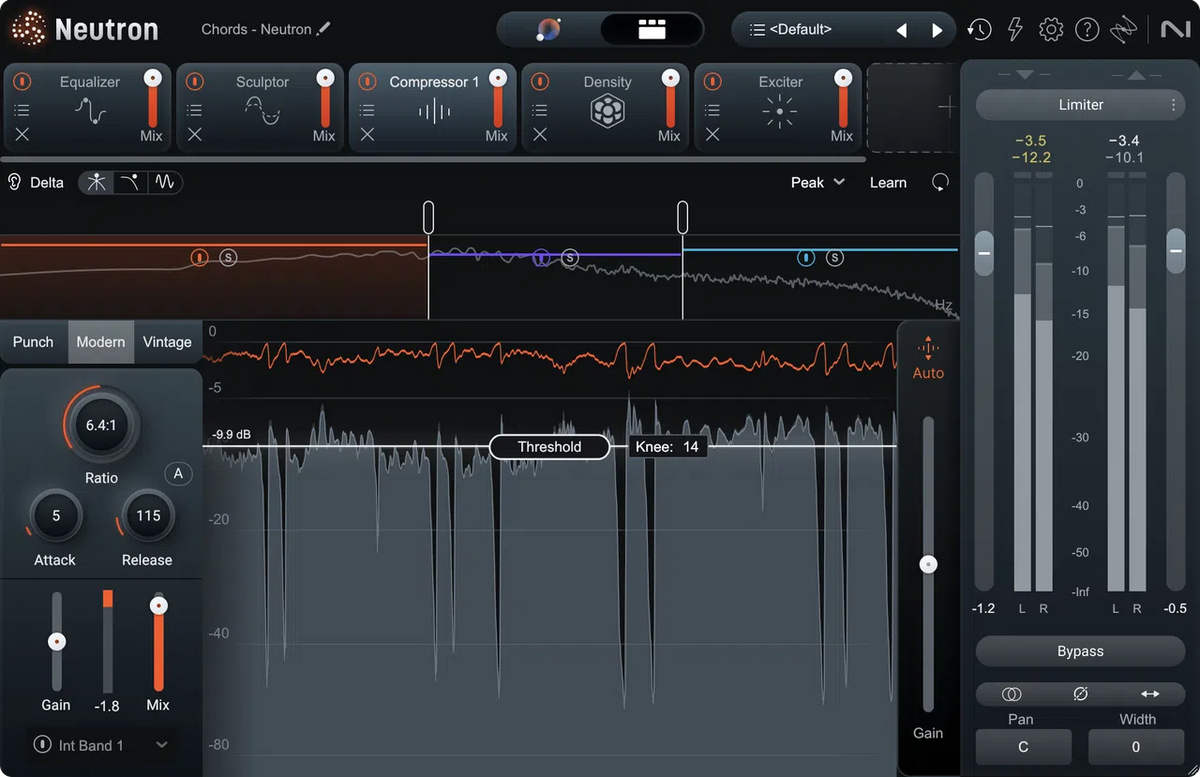Viewport: 1200px width, 777px height.
Task: Solo the middle compressor band
Action: click(569, 257)
